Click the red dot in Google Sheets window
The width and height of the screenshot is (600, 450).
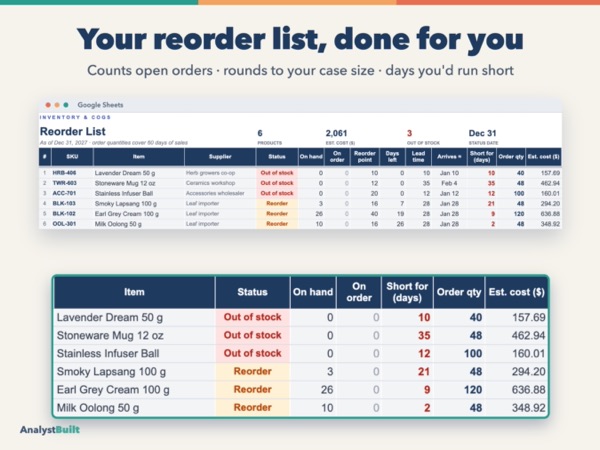(x=48, y=105)
